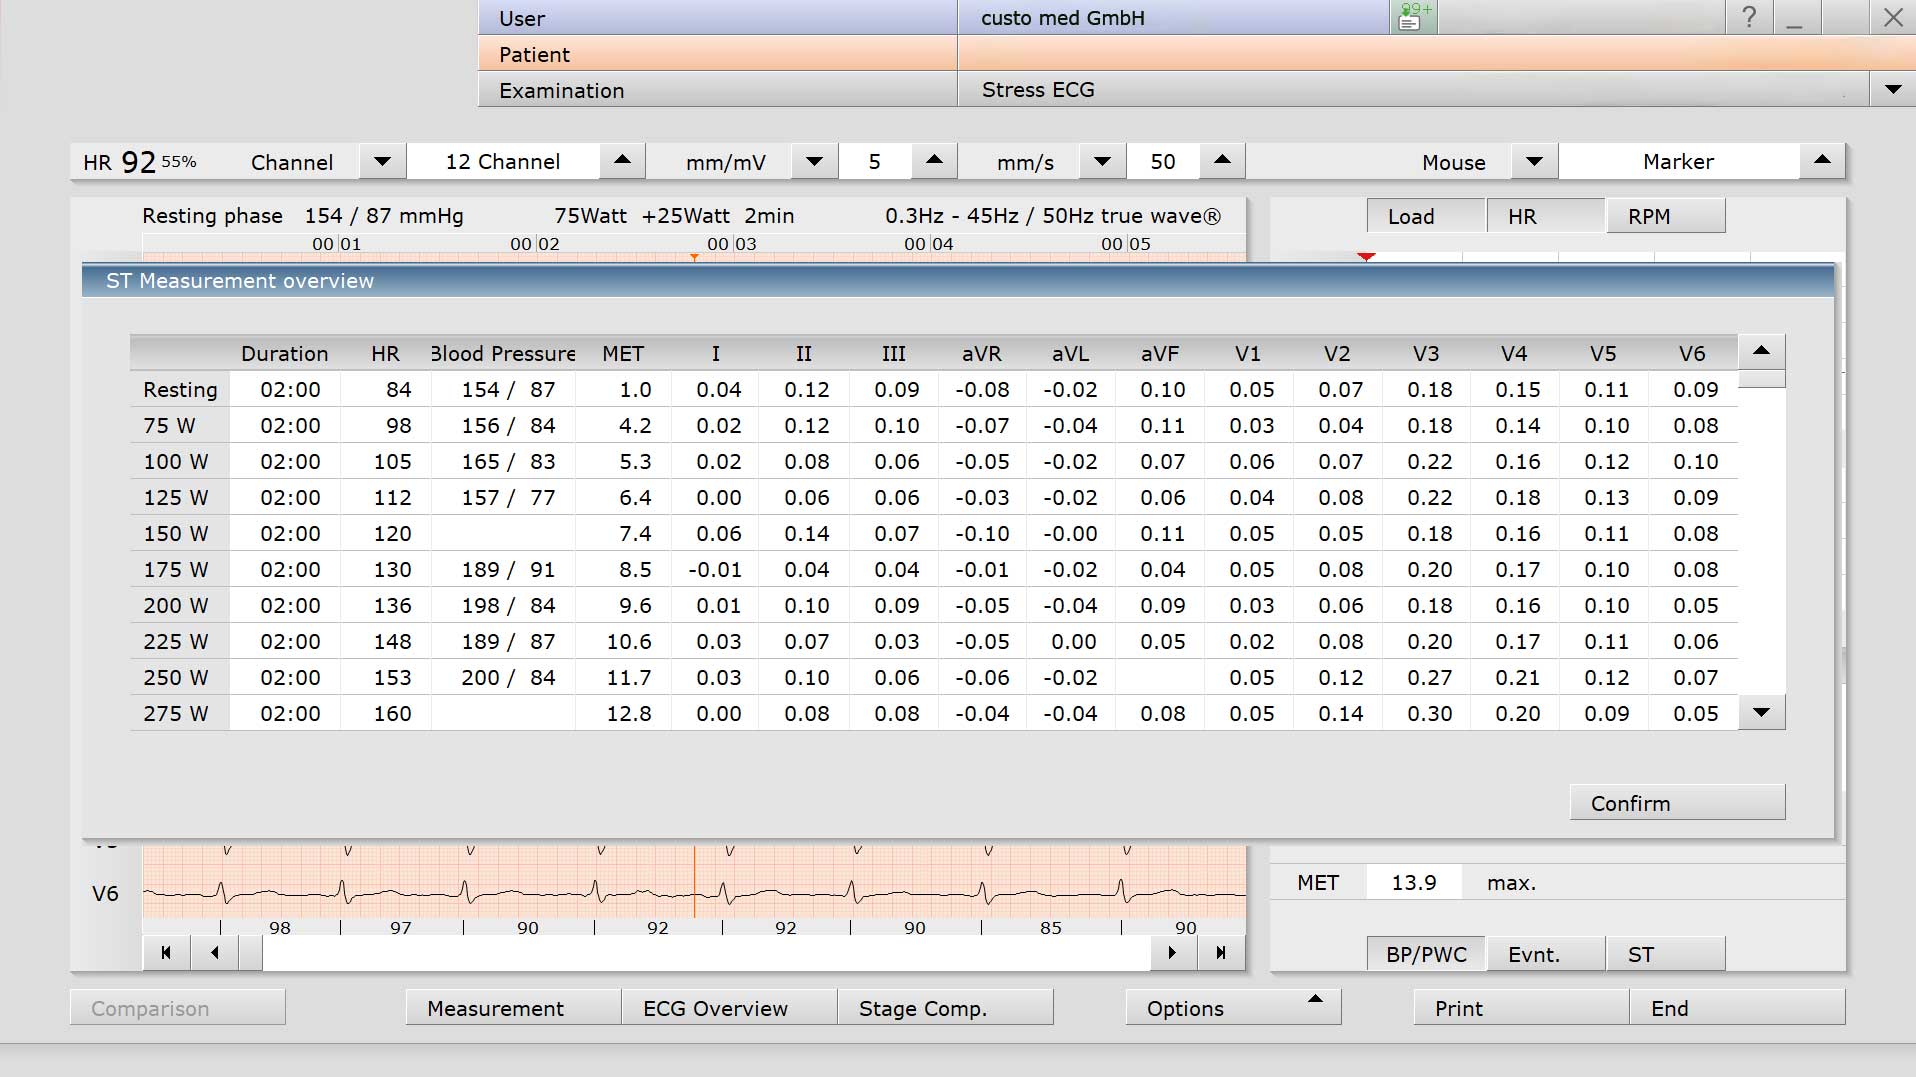Click the up arrow beside Marker
Screen dimensions: 1916x1077
coord(1822,161)
